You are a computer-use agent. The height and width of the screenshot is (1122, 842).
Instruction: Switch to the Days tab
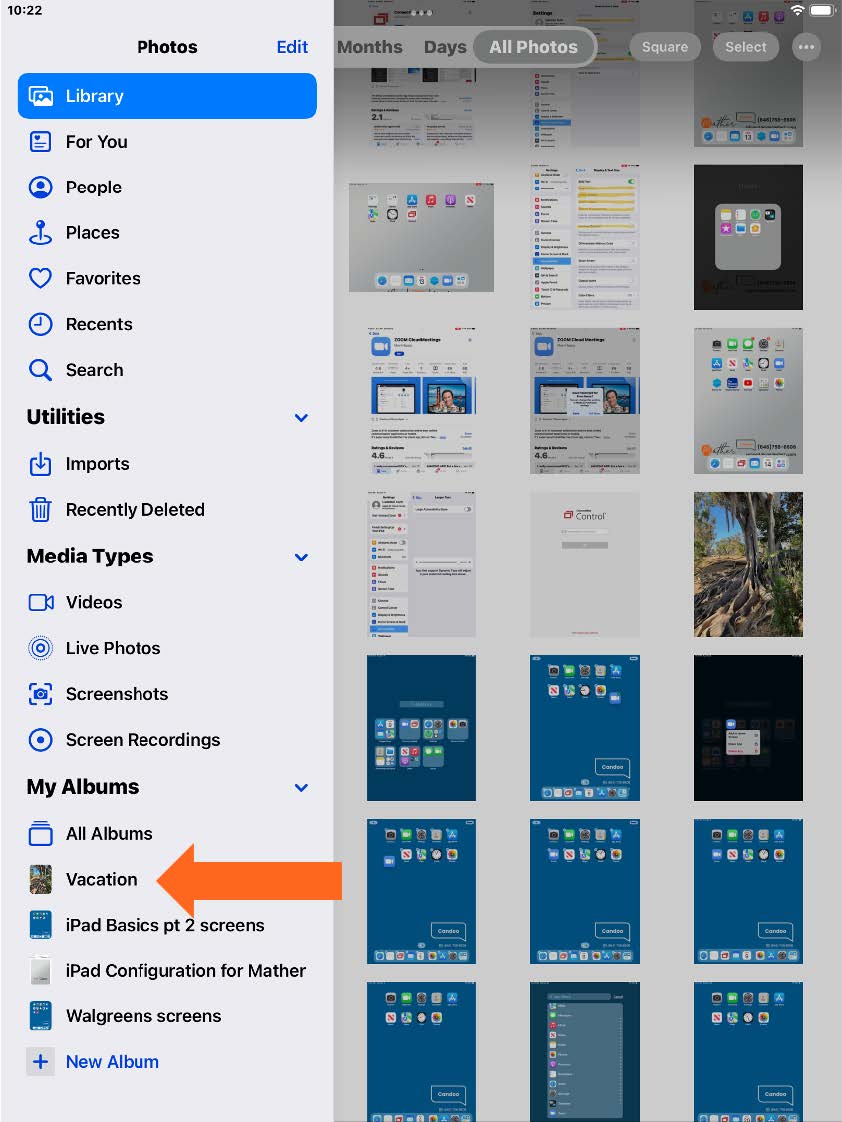[x=445, y=47]
